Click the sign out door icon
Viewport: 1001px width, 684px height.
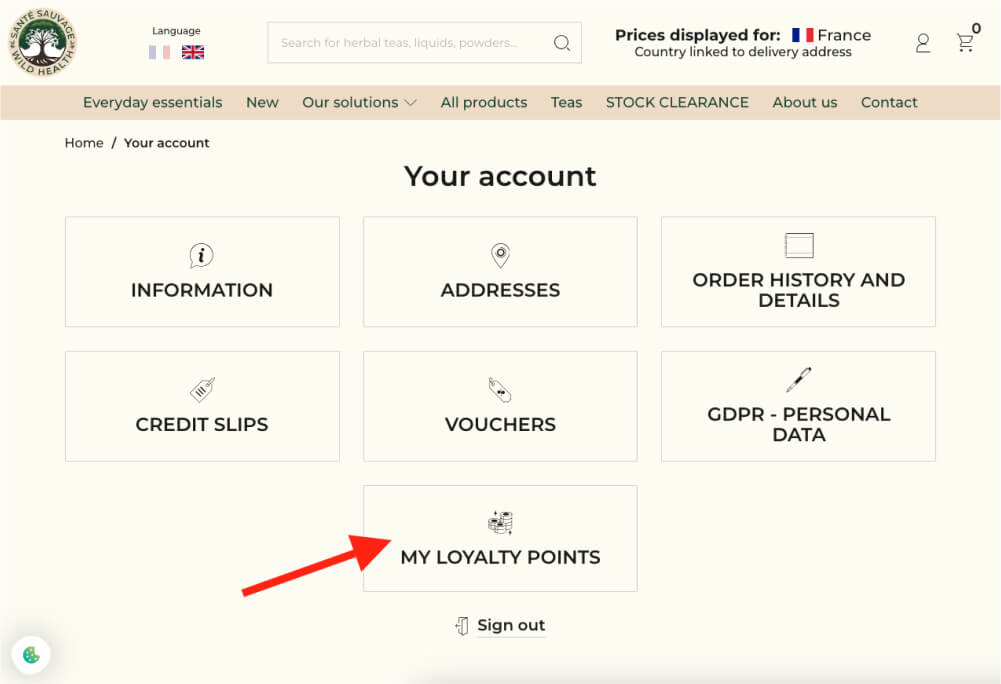point(462,626)
